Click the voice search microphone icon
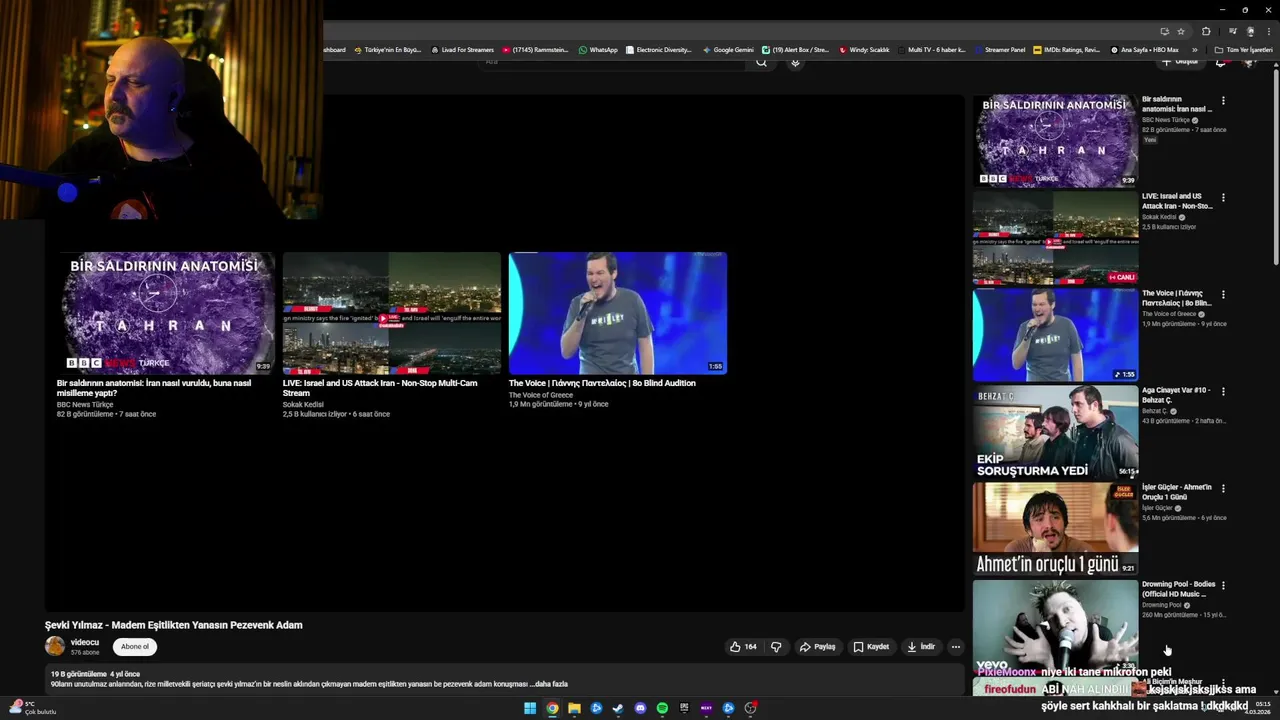The height and width of the screenshot is (720, 1280). pyautogui.click(x=795, y=62)
